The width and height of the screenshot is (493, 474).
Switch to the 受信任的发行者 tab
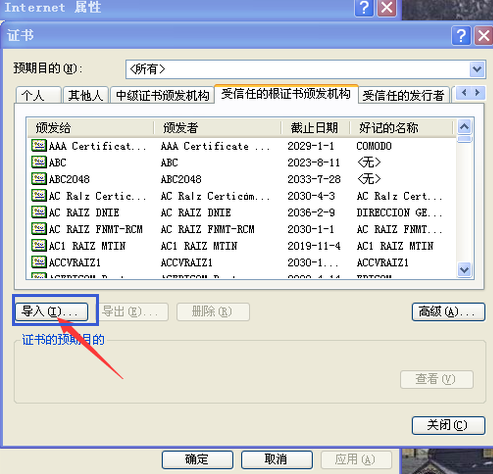pos(403,95)
